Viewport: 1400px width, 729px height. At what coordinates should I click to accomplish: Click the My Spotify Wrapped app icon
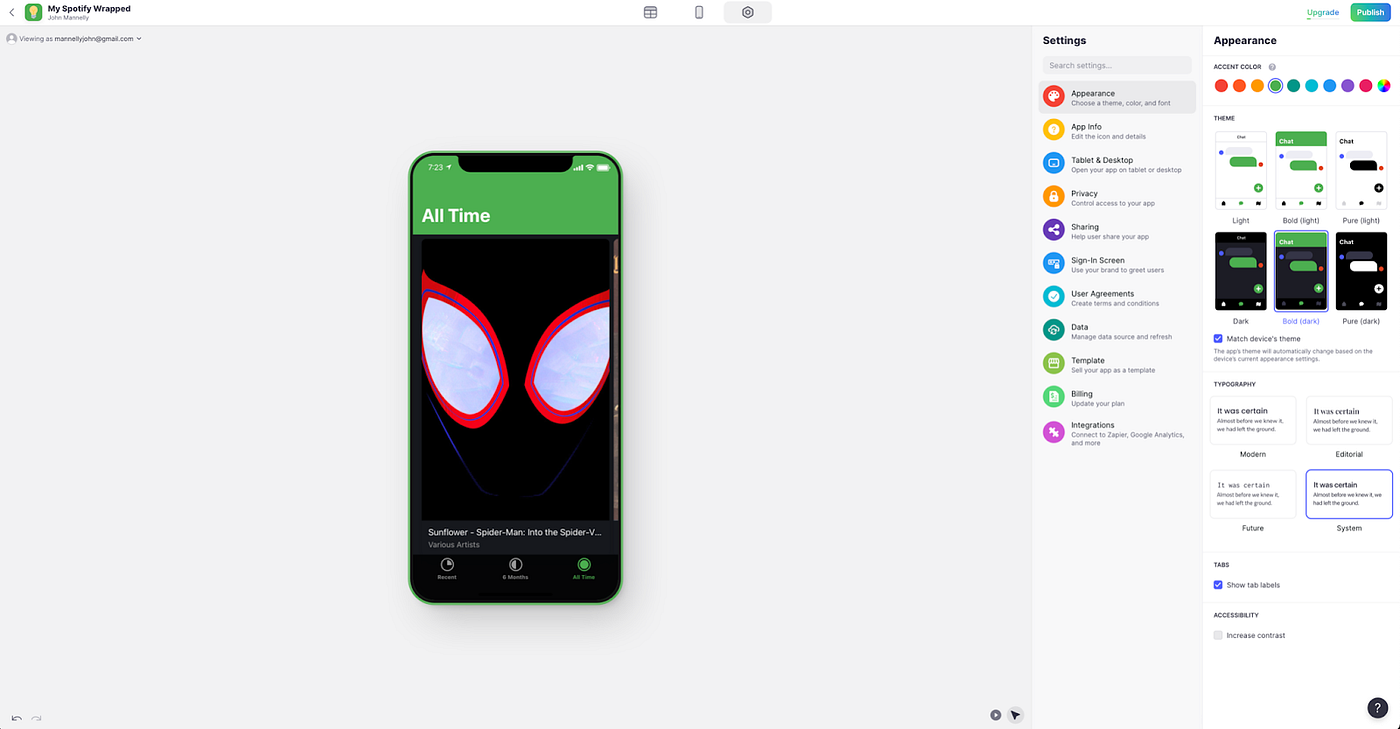(x=33, y=12)
